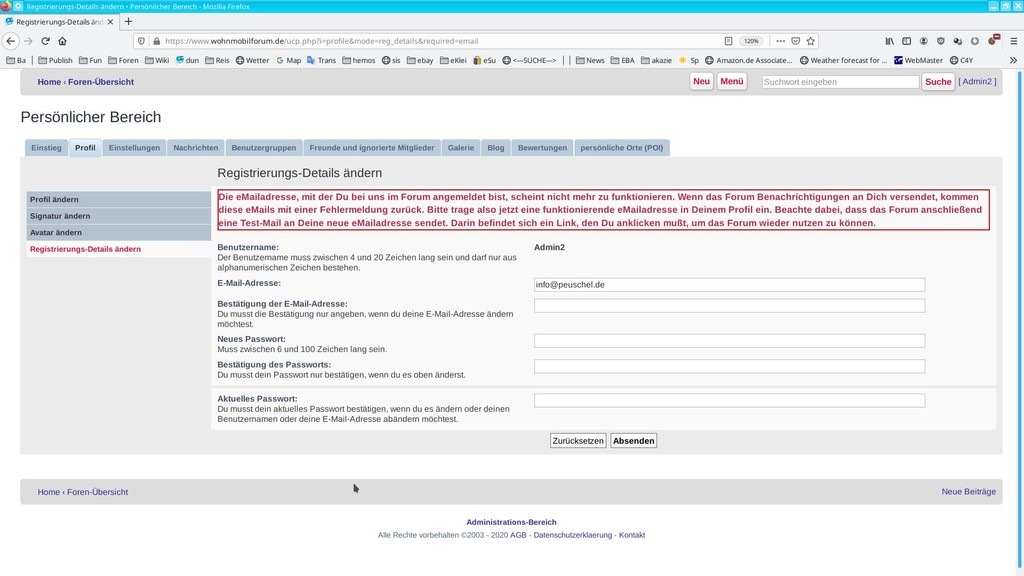Open the Foren bookmarks folder

(123, 60)
